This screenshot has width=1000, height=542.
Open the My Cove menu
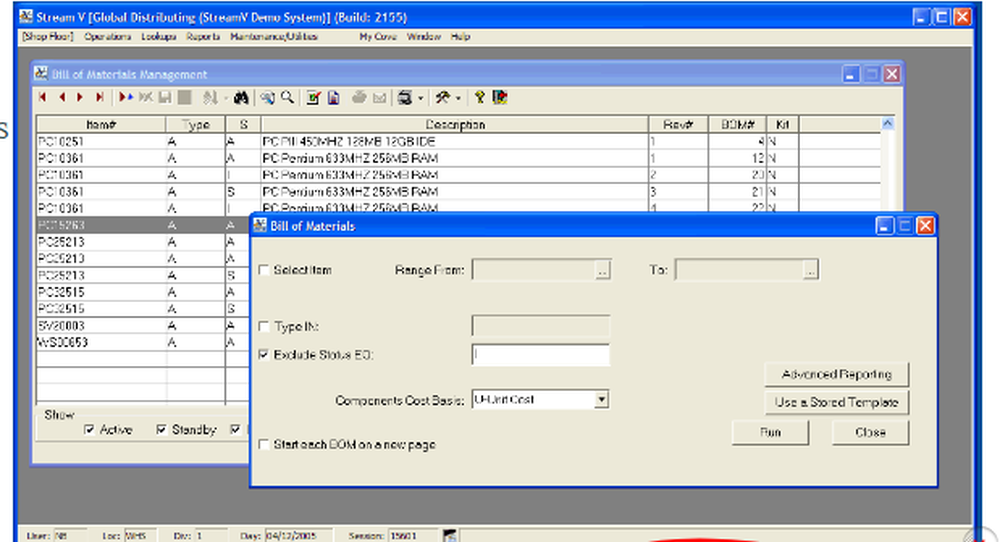pos(378,36)
